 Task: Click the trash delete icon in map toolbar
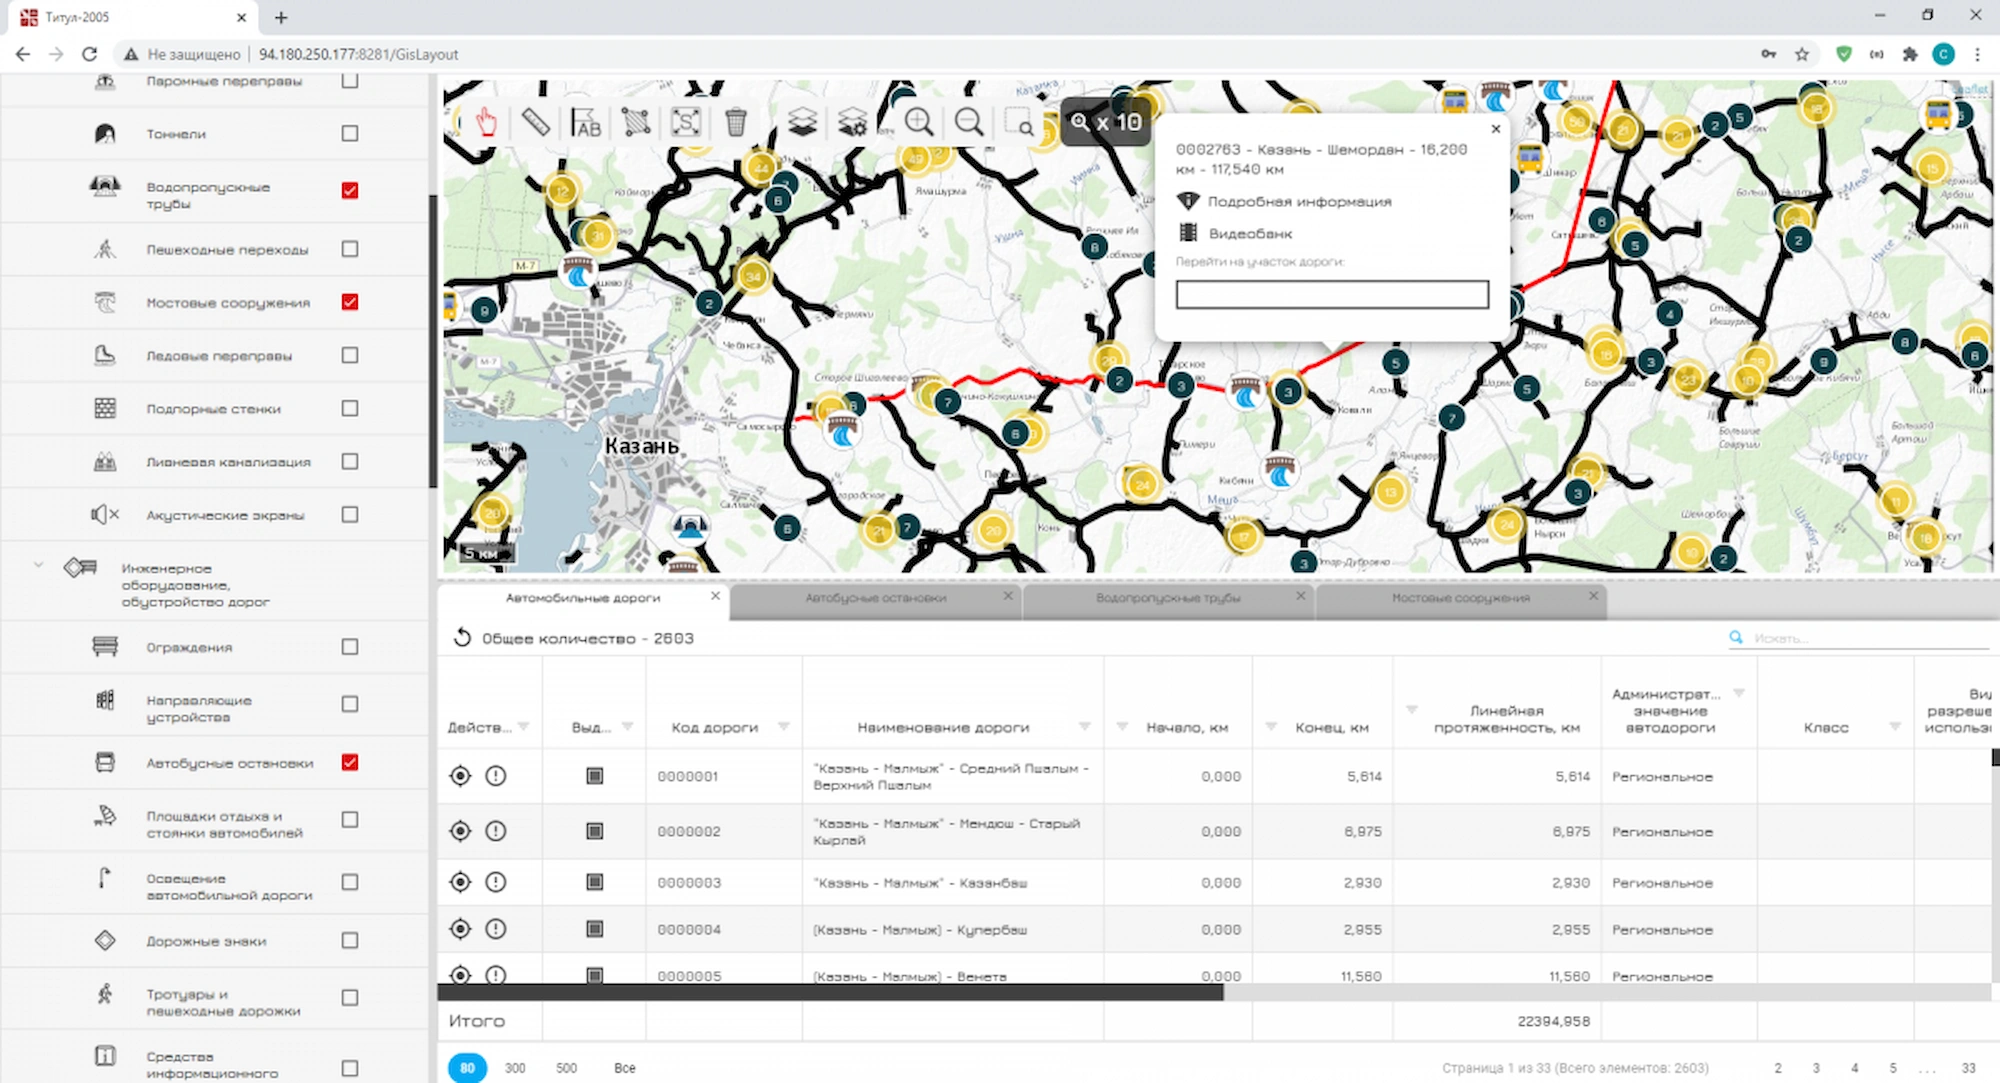(x=736, y=122)
